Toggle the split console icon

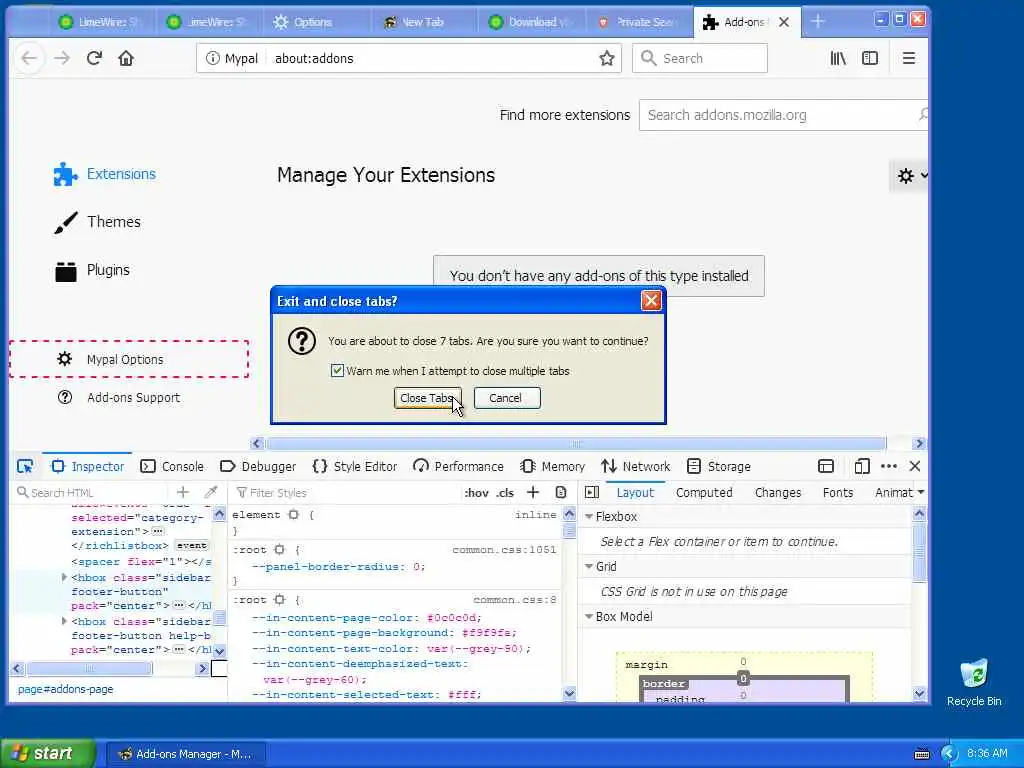pos(825,466)
